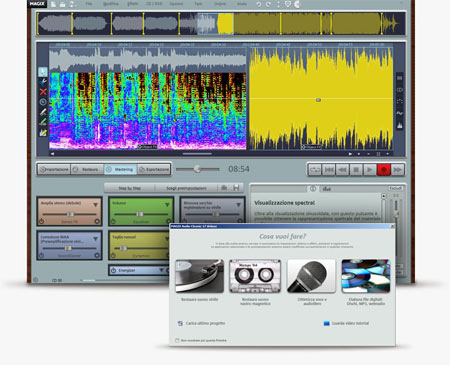The image size is (450, 365).
Task: Click the orange stereo module slider handle
Action: pos(70,214)
